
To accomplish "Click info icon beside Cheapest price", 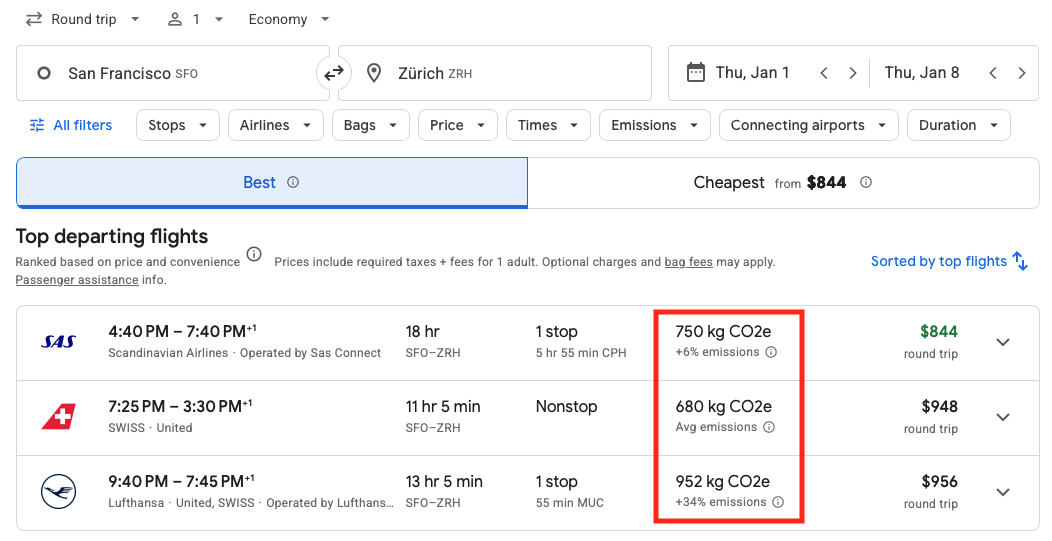I will (x=866, y=182).
